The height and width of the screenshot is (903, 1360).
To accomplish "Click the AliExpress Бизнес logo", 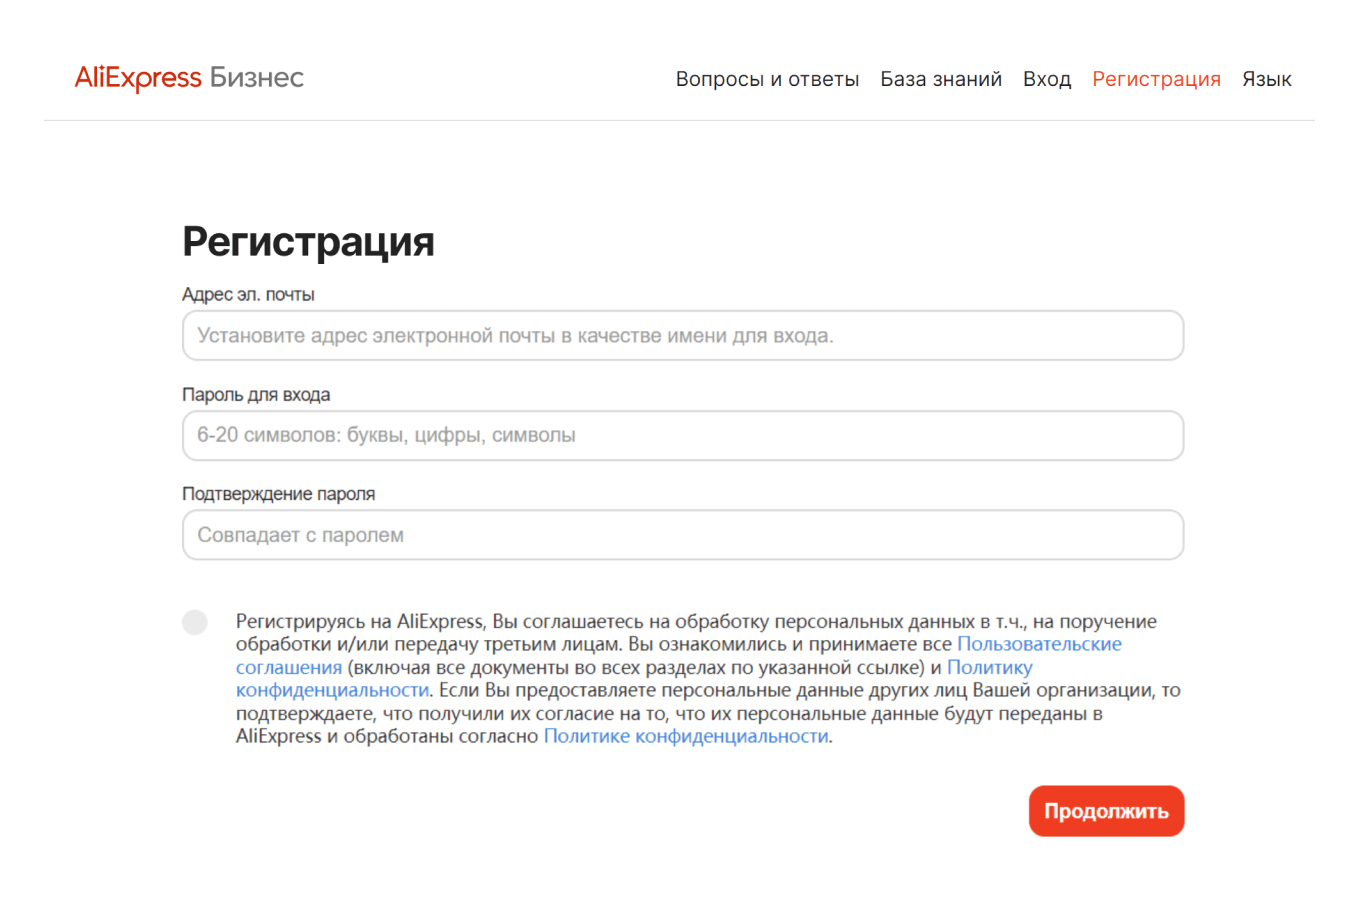I will click(188, 77).
